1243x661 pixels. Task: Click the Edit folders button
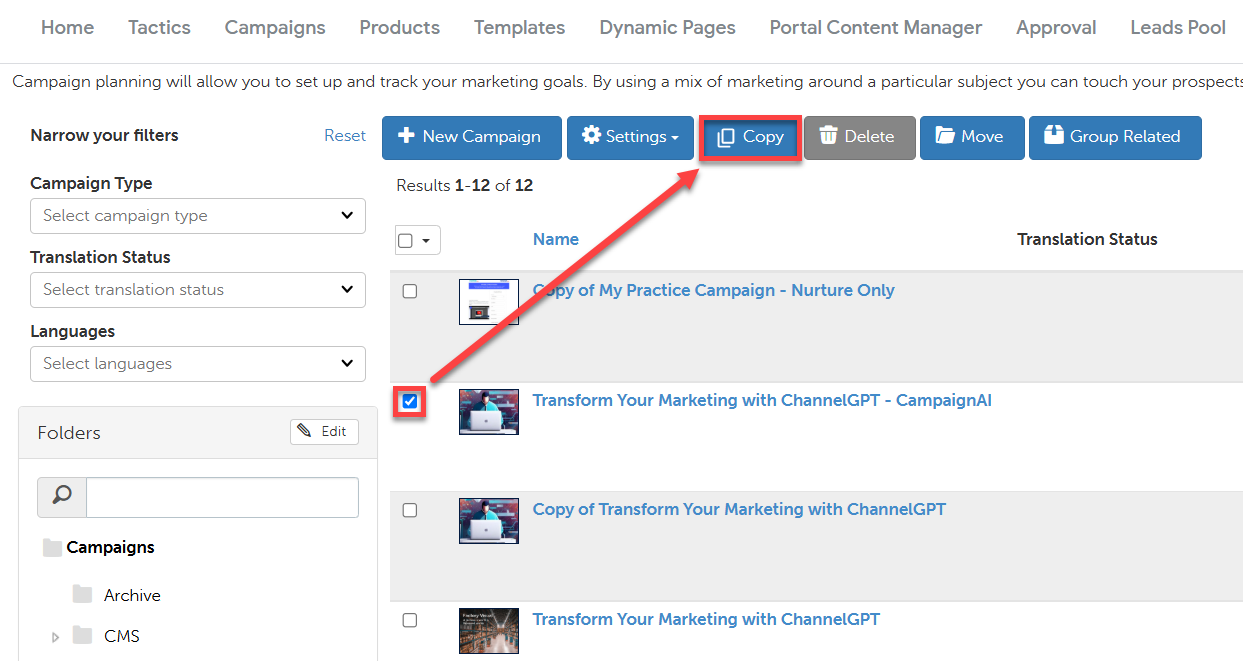tap(324, 431)
